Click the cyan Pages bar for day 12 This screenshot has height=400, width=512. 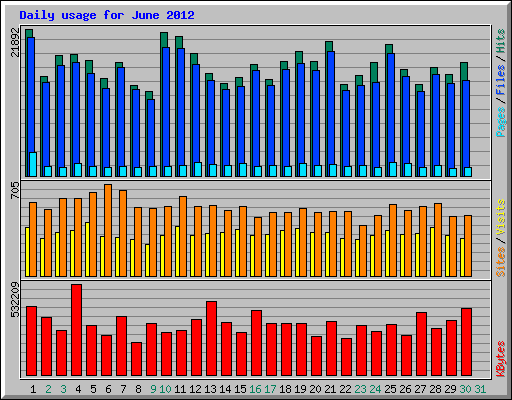tap(198, 169)
